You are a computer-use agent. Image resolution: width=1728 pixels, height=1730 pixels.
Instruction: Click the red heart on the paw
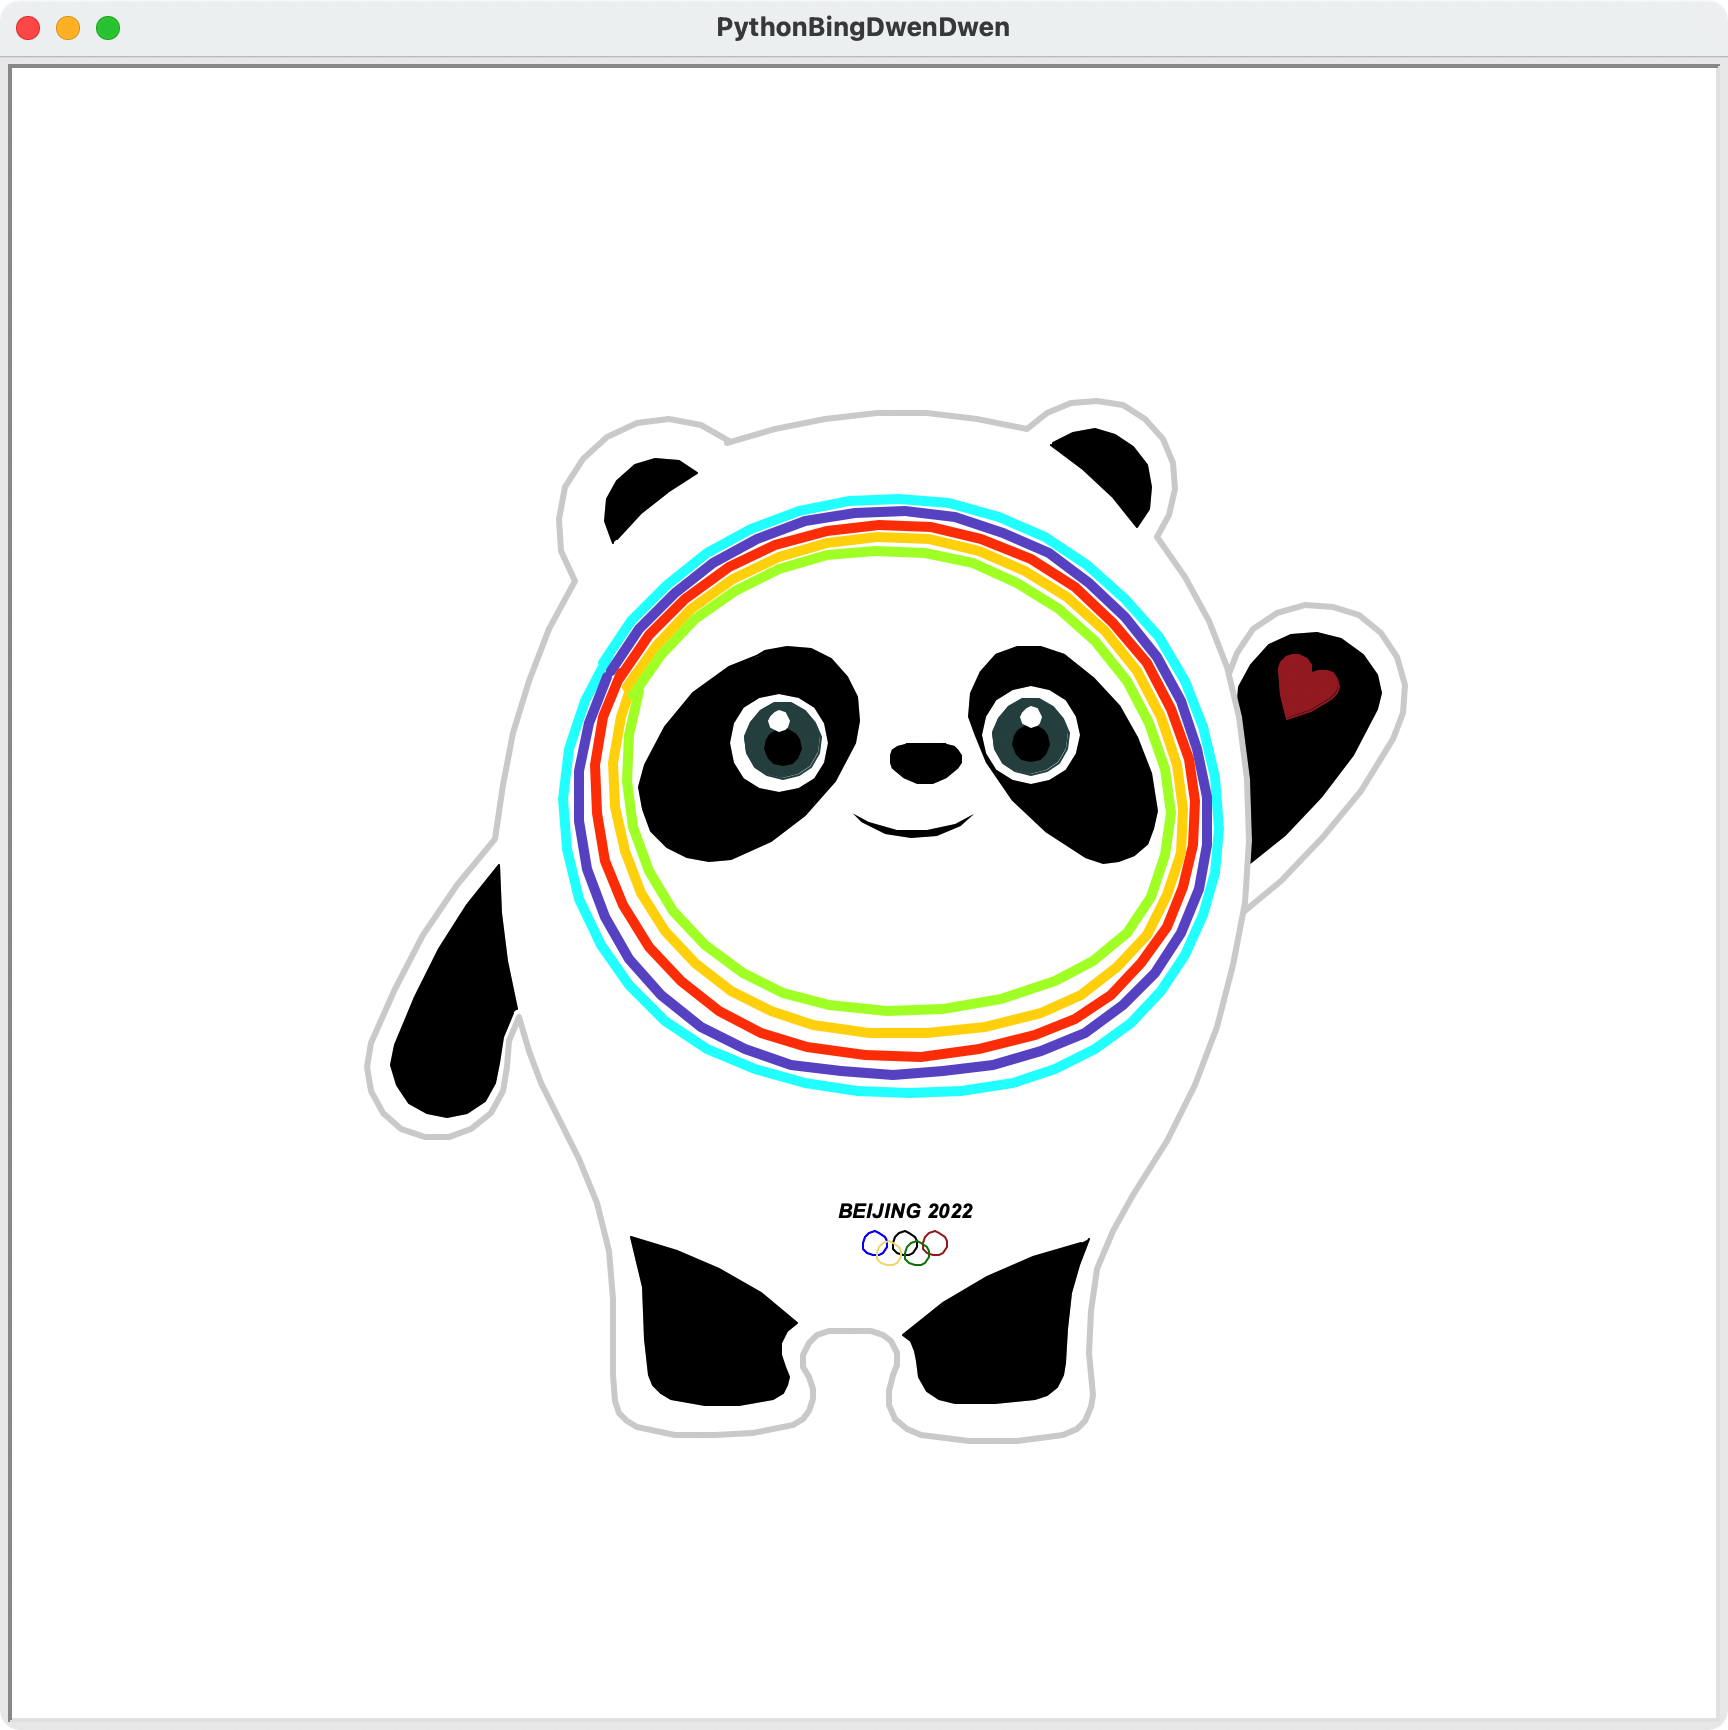tap(1307, 686)
